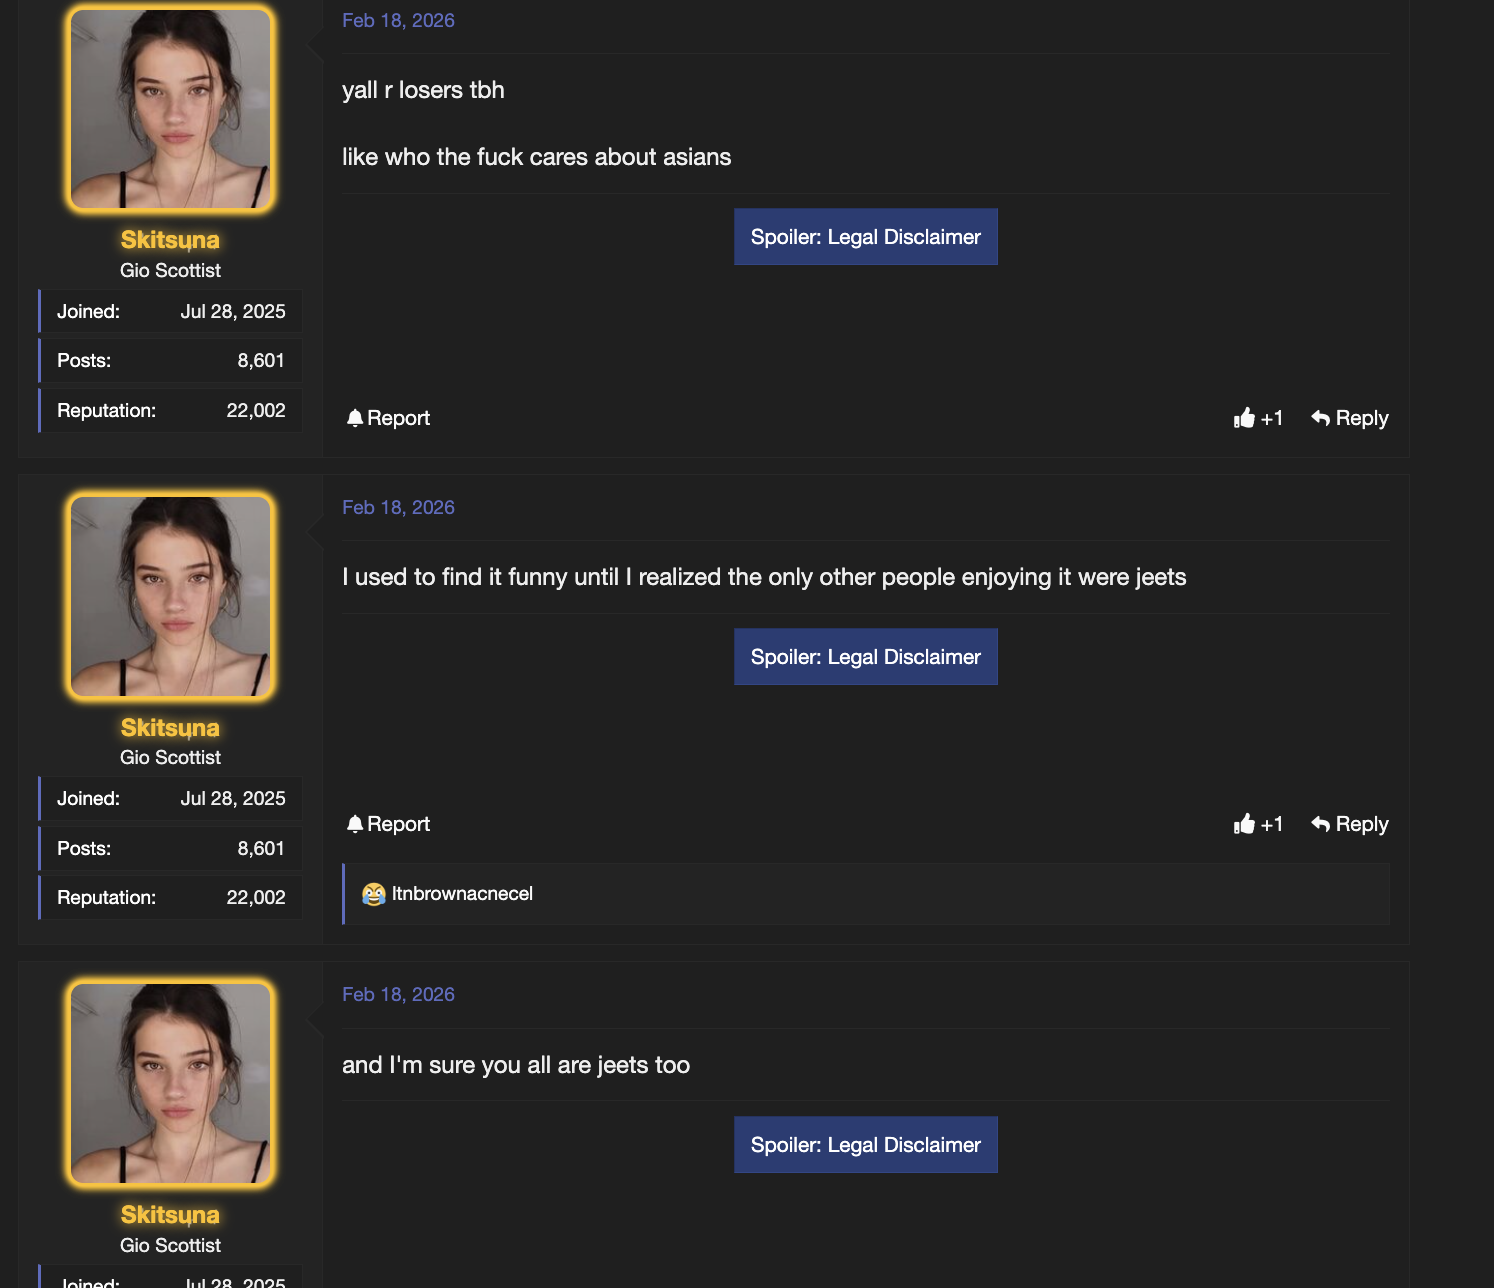Screen dimensions: 1494x1288
Task: Open date link of the "yall r losers tbh" post
Action: tap(398, 21)
